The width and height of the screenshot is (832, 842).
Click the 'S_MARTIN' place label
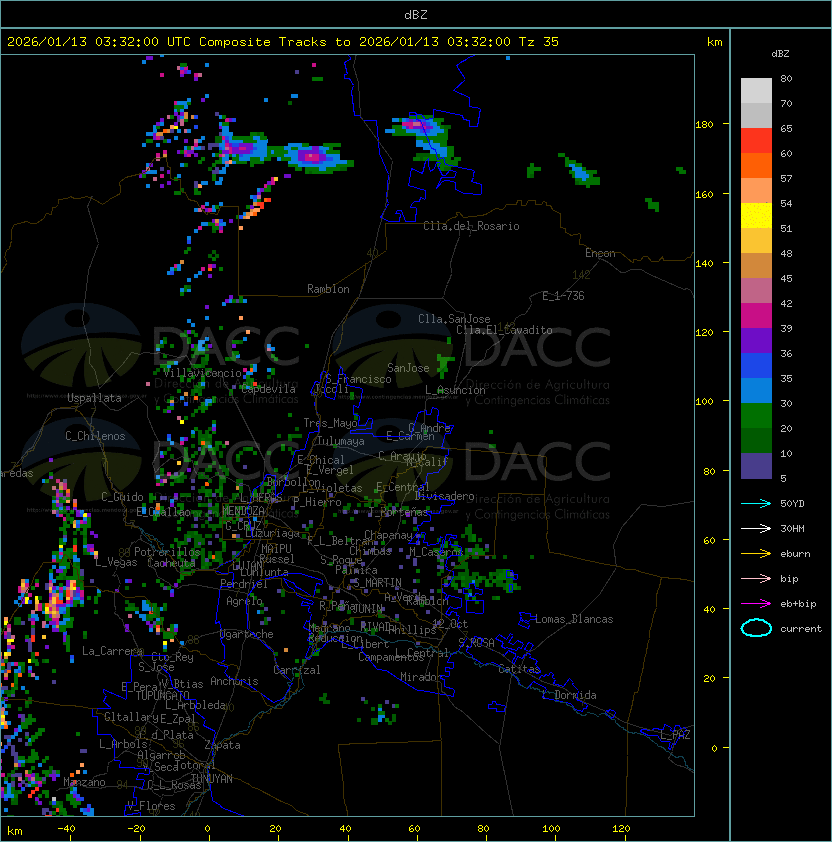click(x=377, y=582)
